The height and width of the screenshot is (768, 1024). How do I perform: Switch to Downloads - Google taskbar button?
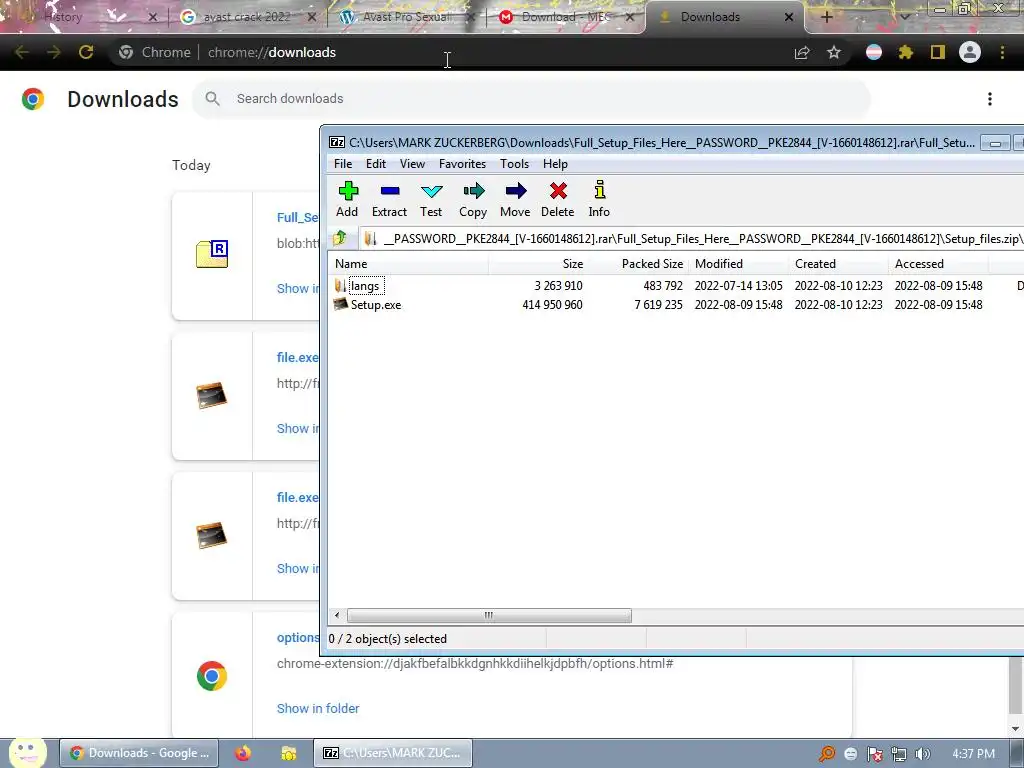[138, 753]
